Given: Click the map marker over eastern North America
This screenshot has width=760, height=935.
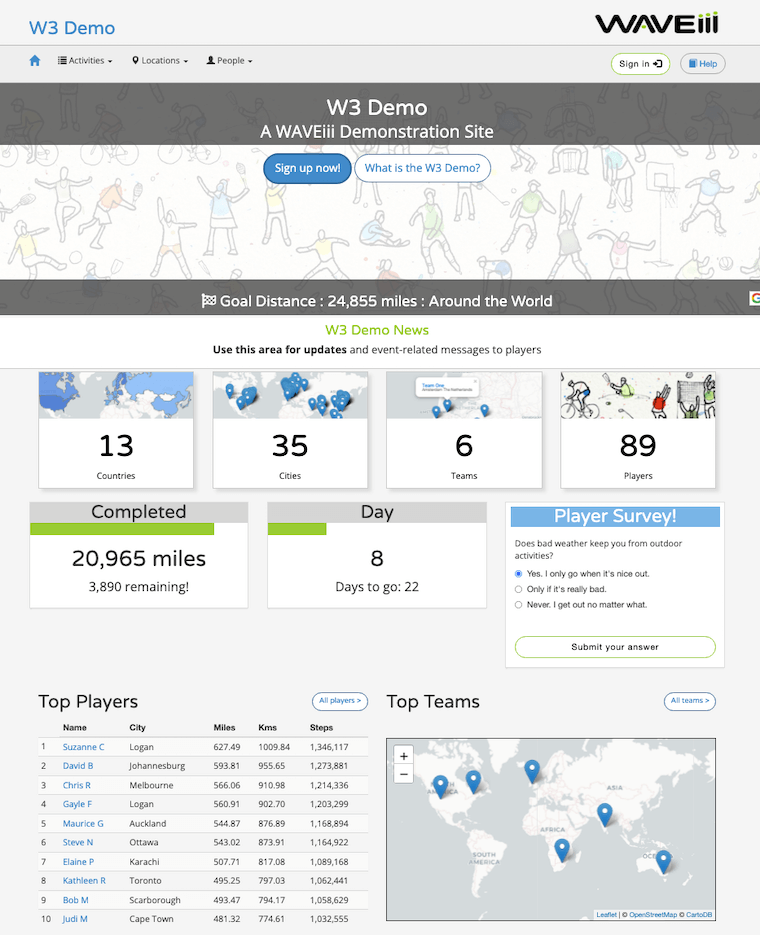Looking at the screenshot, I should click(x=473, y=782).
